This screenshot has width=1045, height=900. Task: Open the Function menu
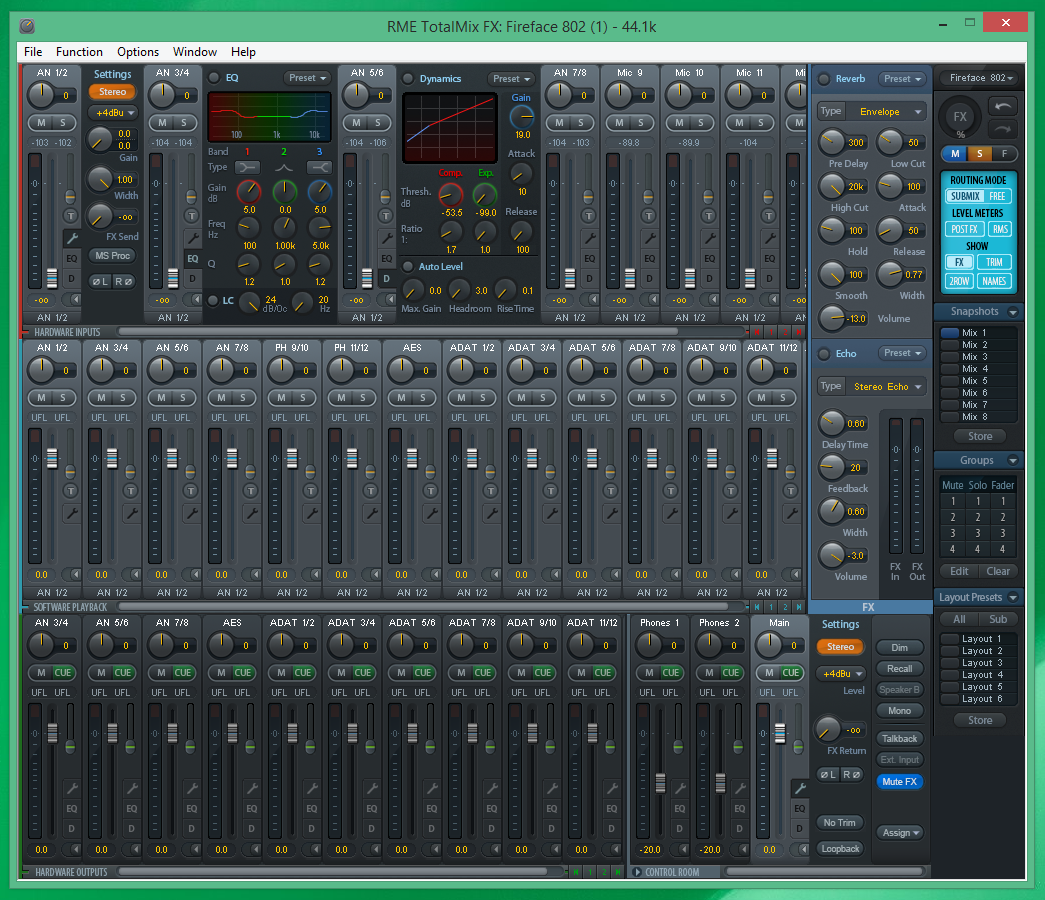[79, 52]
